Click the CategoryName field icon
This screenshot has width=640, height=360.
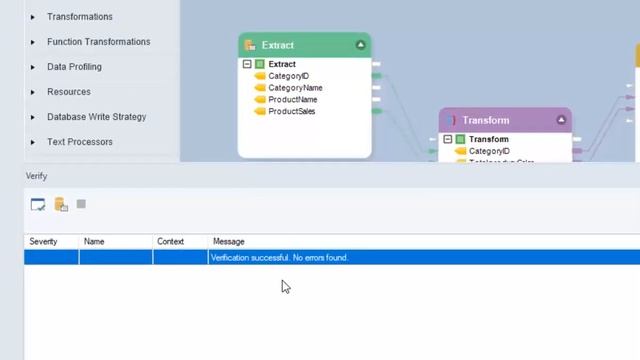(x=260, y=88)
